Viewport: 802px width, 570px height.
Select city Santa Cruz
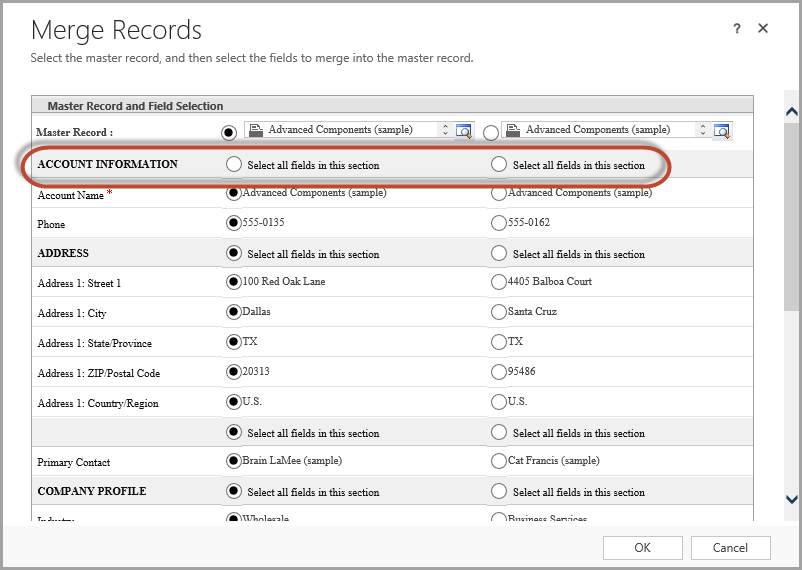pos(499,312)
